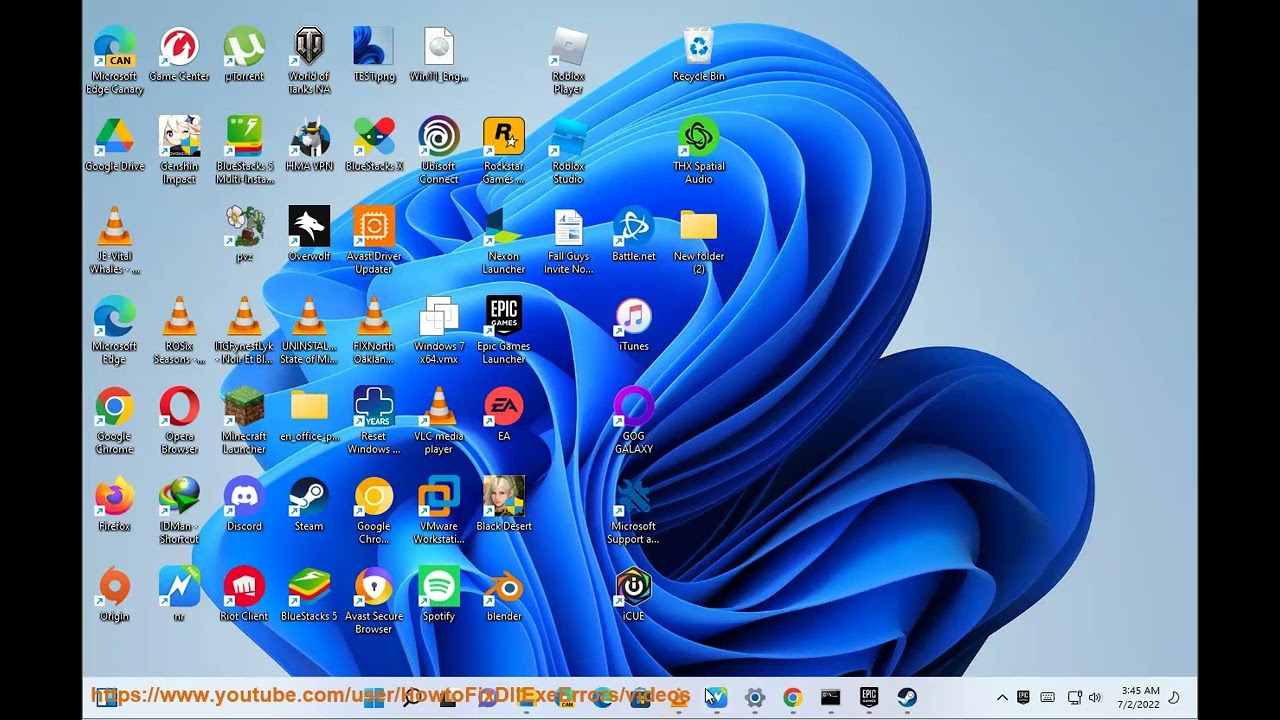Select the µTorrent desktop shortcut
The image size is (1280, 720).
click(244, 55)
